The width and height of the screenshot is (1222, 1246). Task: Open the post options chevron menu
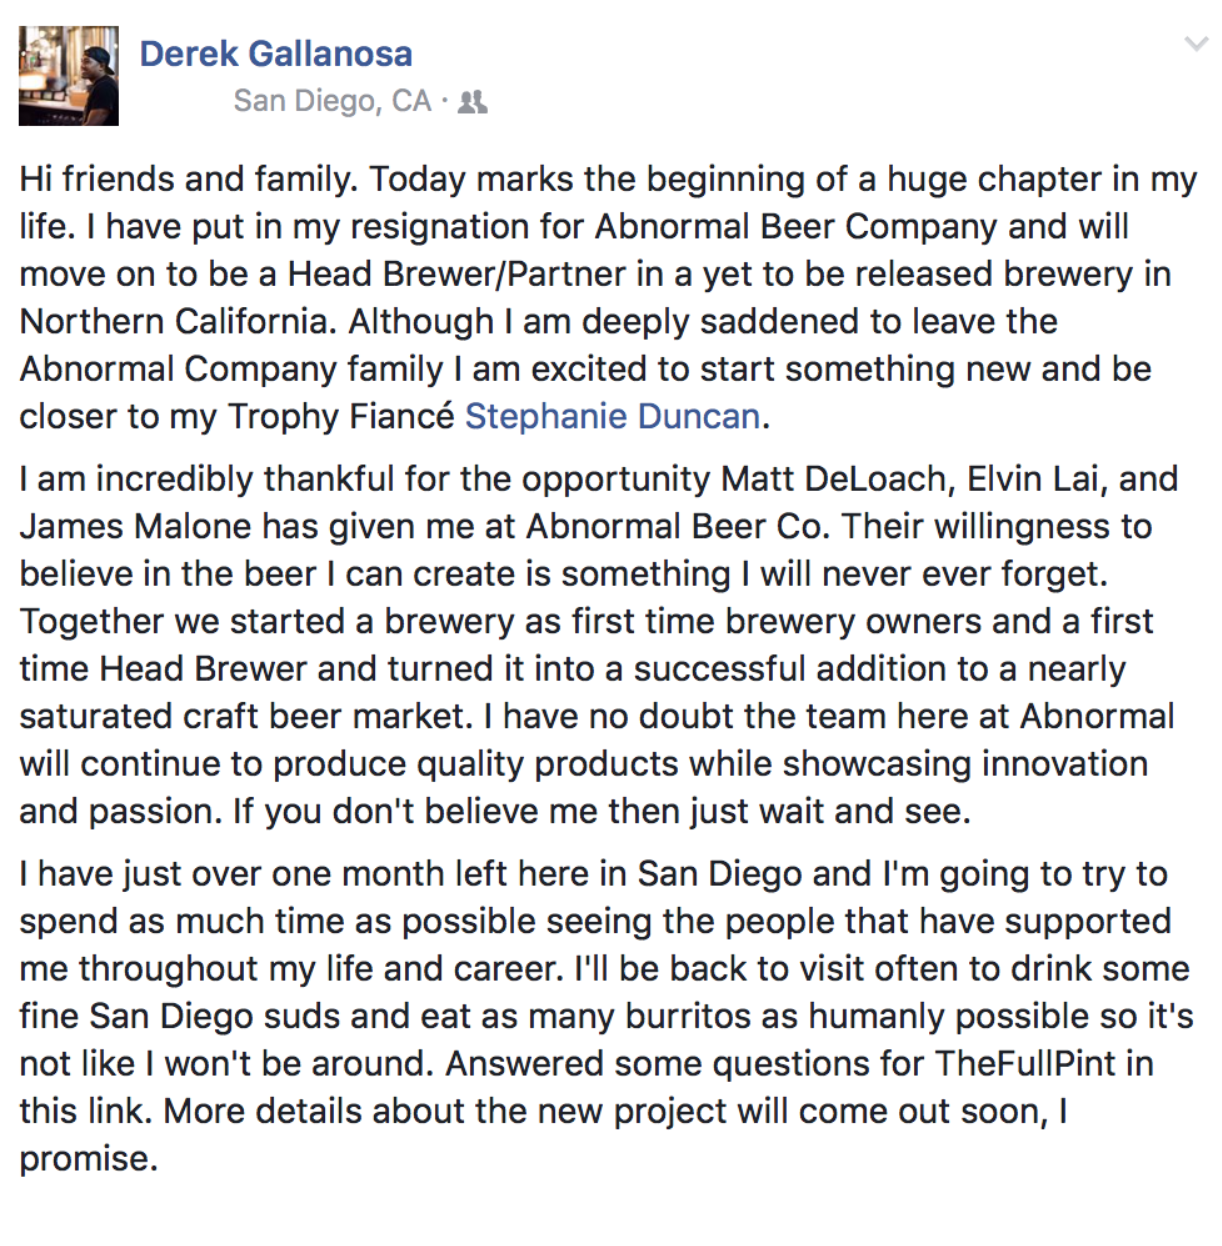pos(1195,45)
